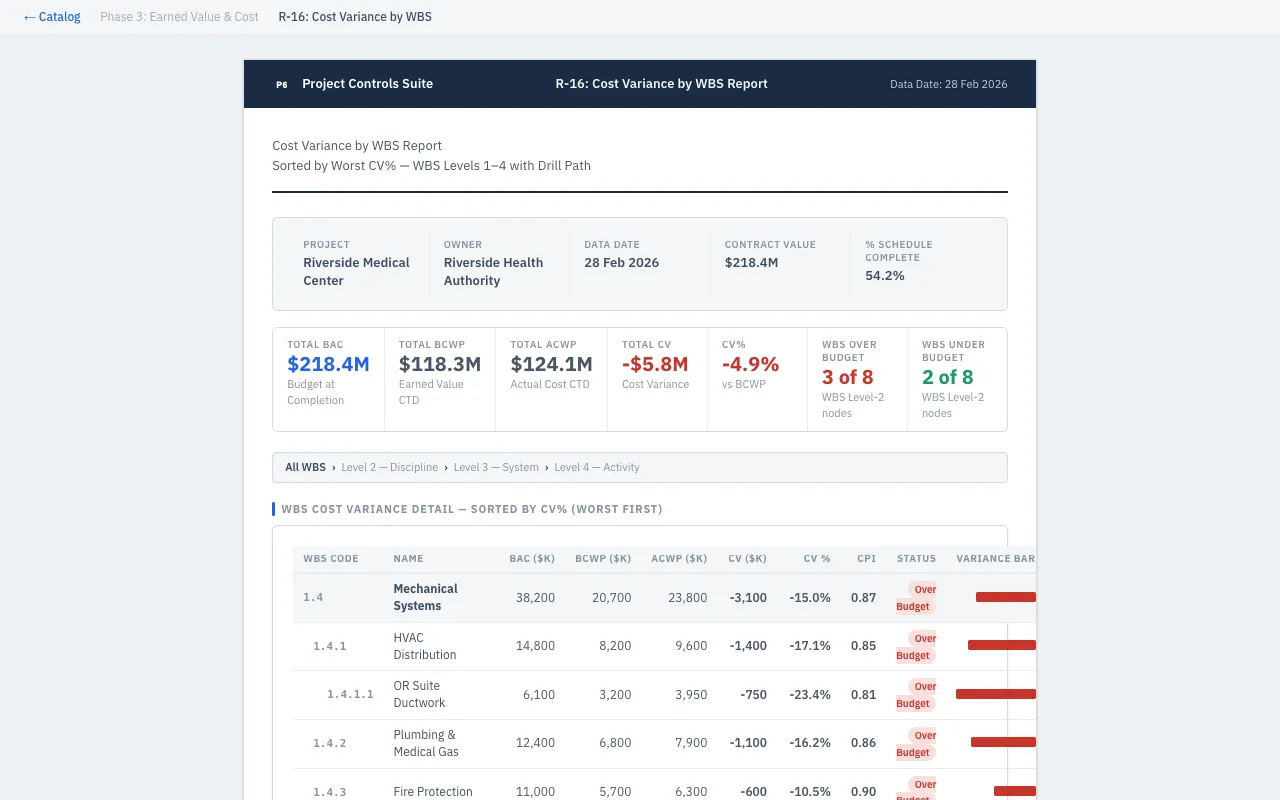The height and width of the screenshot is (800, 1280).
Task: Drill into Level 3 — System
Action: pyautogui.click(x=496, y=467)
